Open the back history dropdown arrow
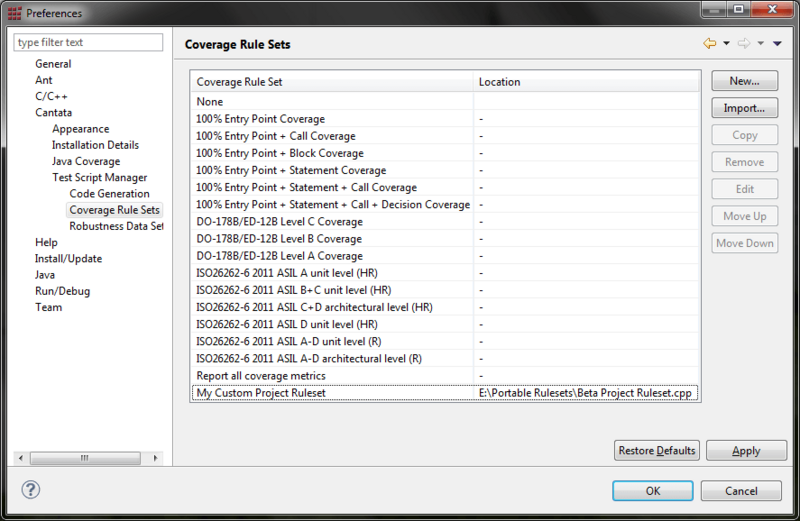 pos(726,43)
